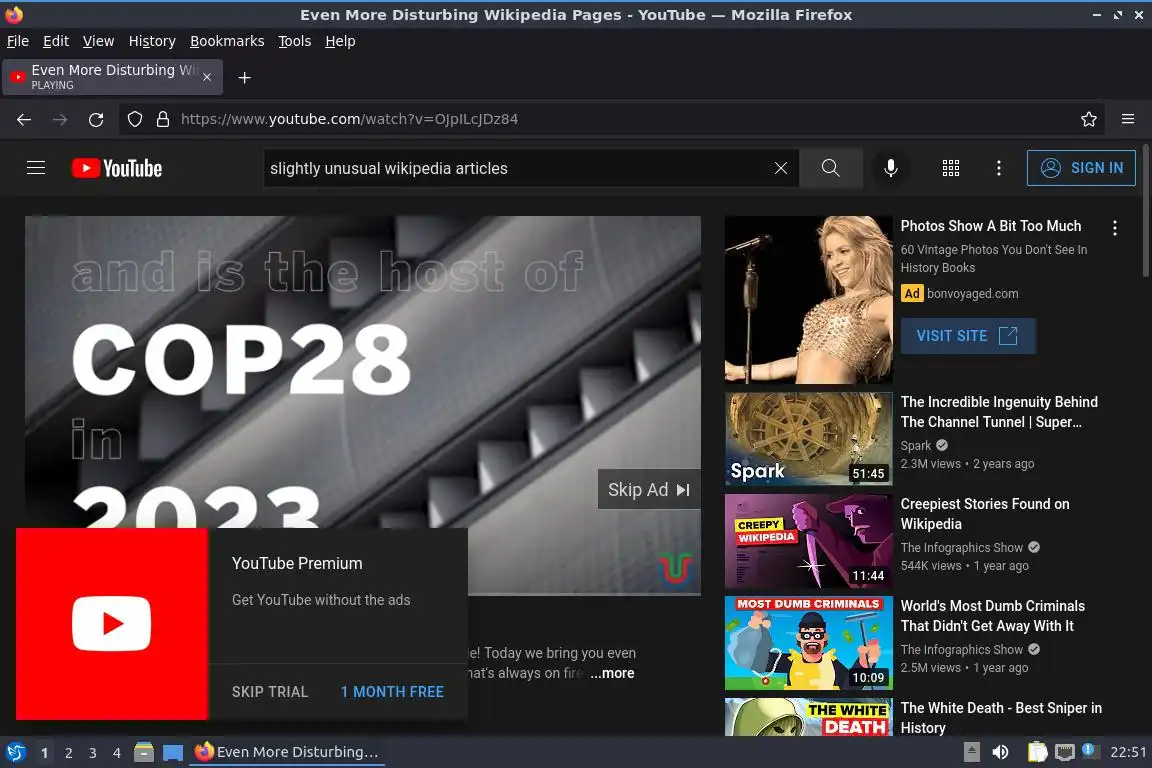View site security padlock info
Screen dimensions: 1152x768
[x=162, y=119]
